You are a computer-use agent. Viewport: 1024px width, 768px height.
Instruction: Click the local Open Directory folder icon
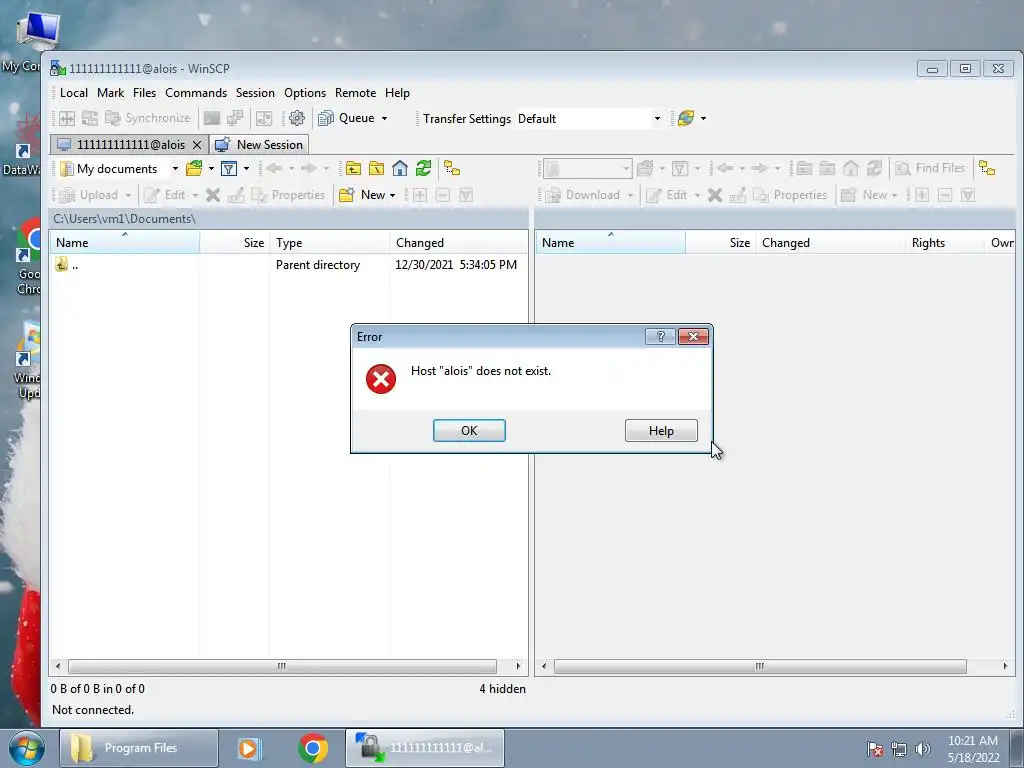pyautogui.click(x=194, y=168)
